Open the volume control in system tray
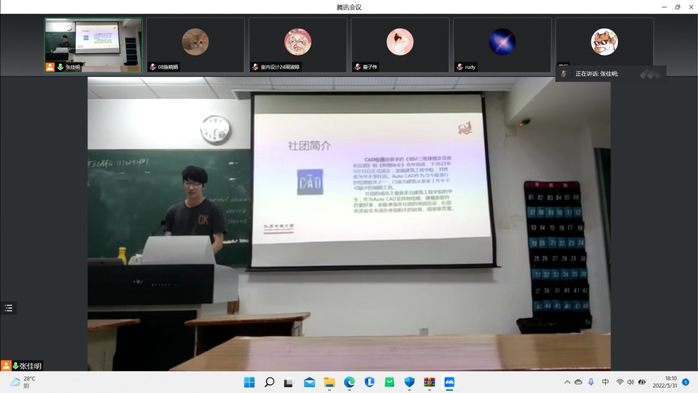Screen dimensions: 698x393 tap(630, 382)
